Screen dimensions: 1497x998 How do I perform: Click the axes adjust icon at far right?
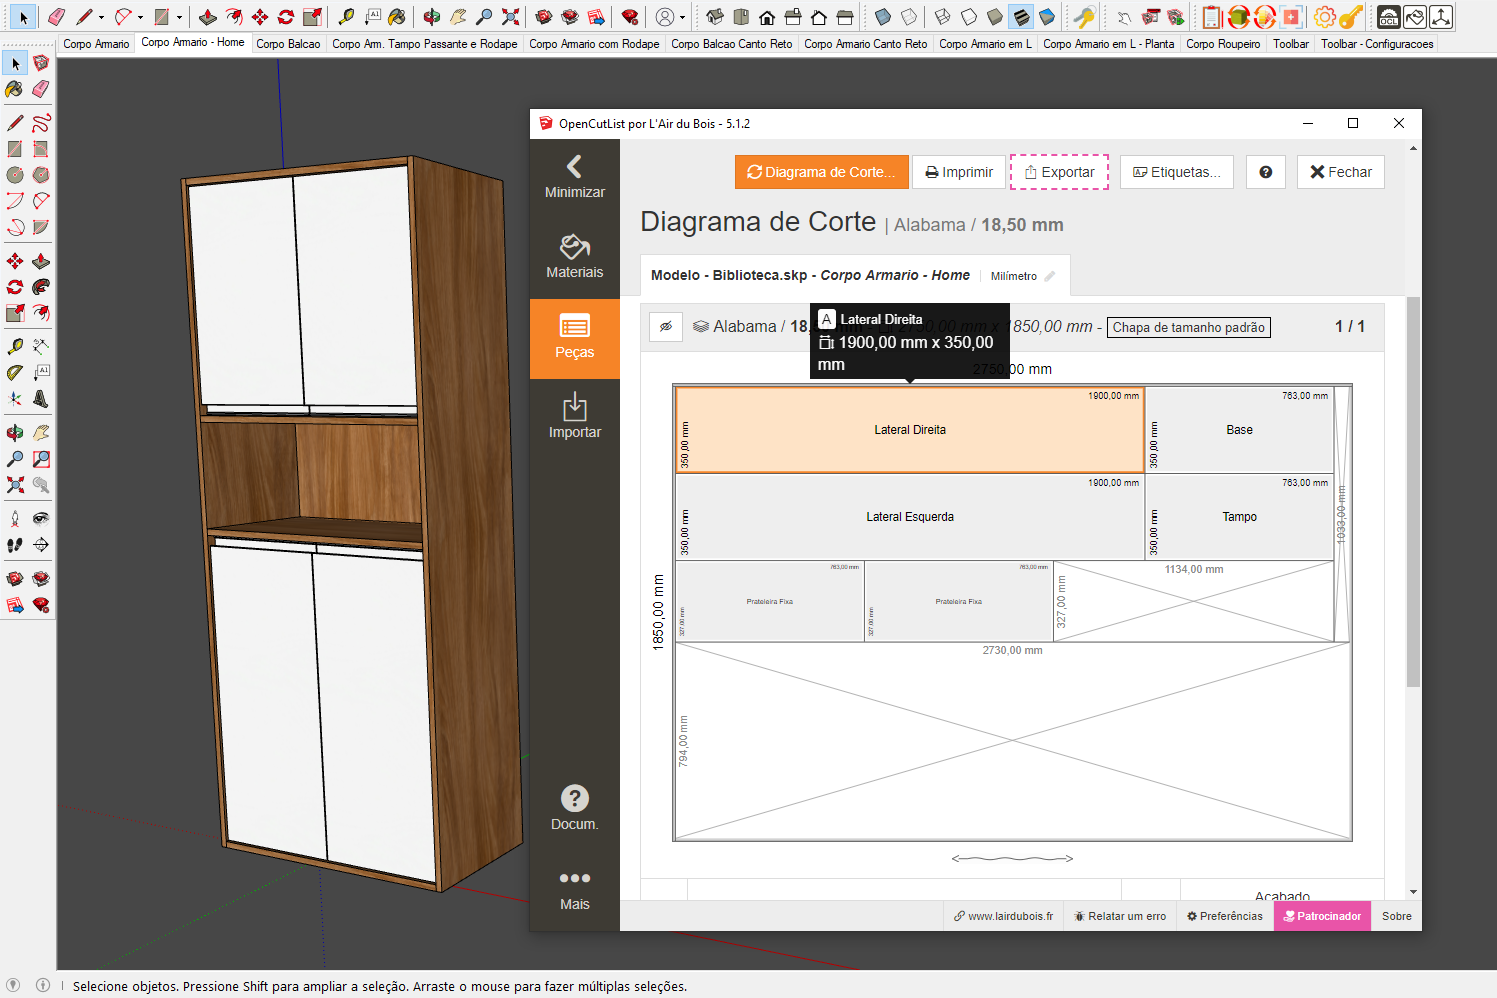click(x=1441, y=17)
